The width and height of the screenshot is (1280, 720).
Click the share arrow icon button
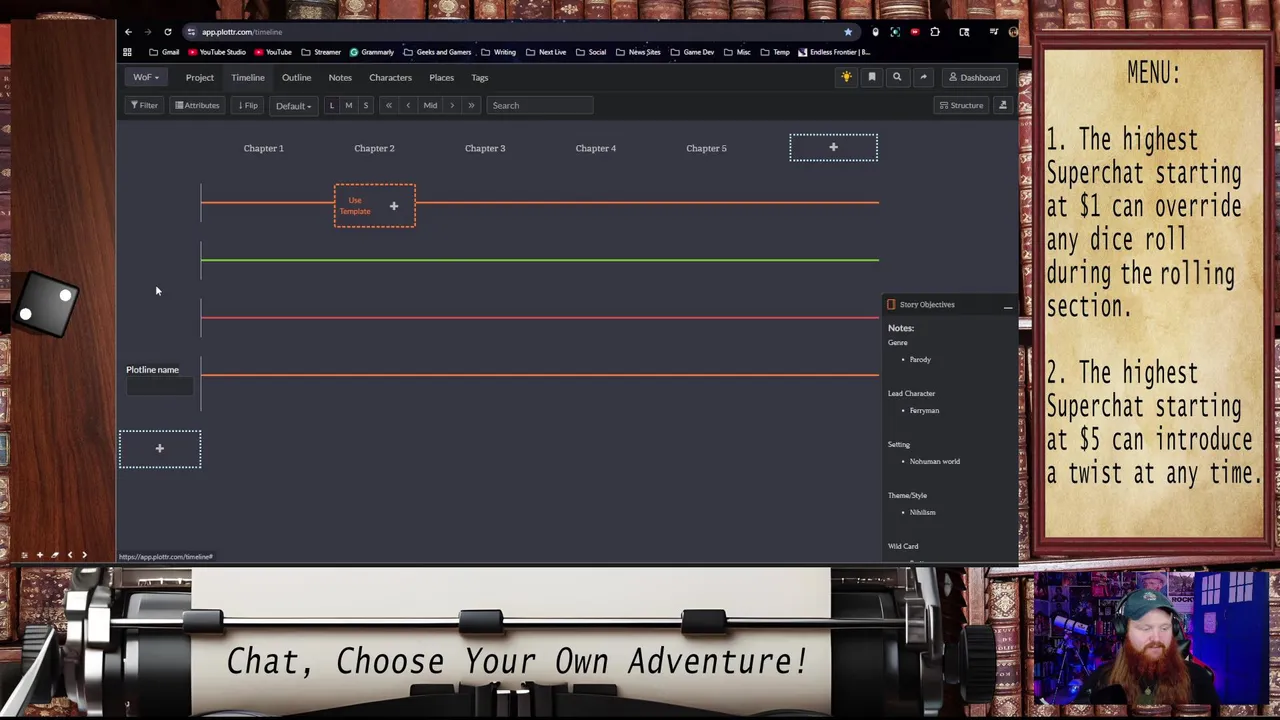click(923, 77)
